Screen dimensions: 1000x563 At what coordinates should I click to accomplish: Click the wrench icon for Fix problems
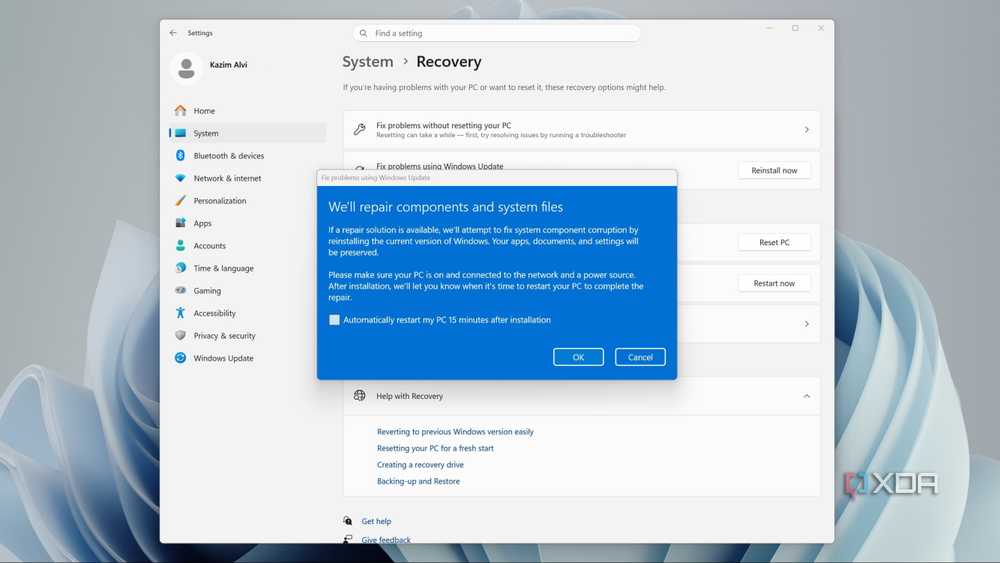(x=360, y=129)
